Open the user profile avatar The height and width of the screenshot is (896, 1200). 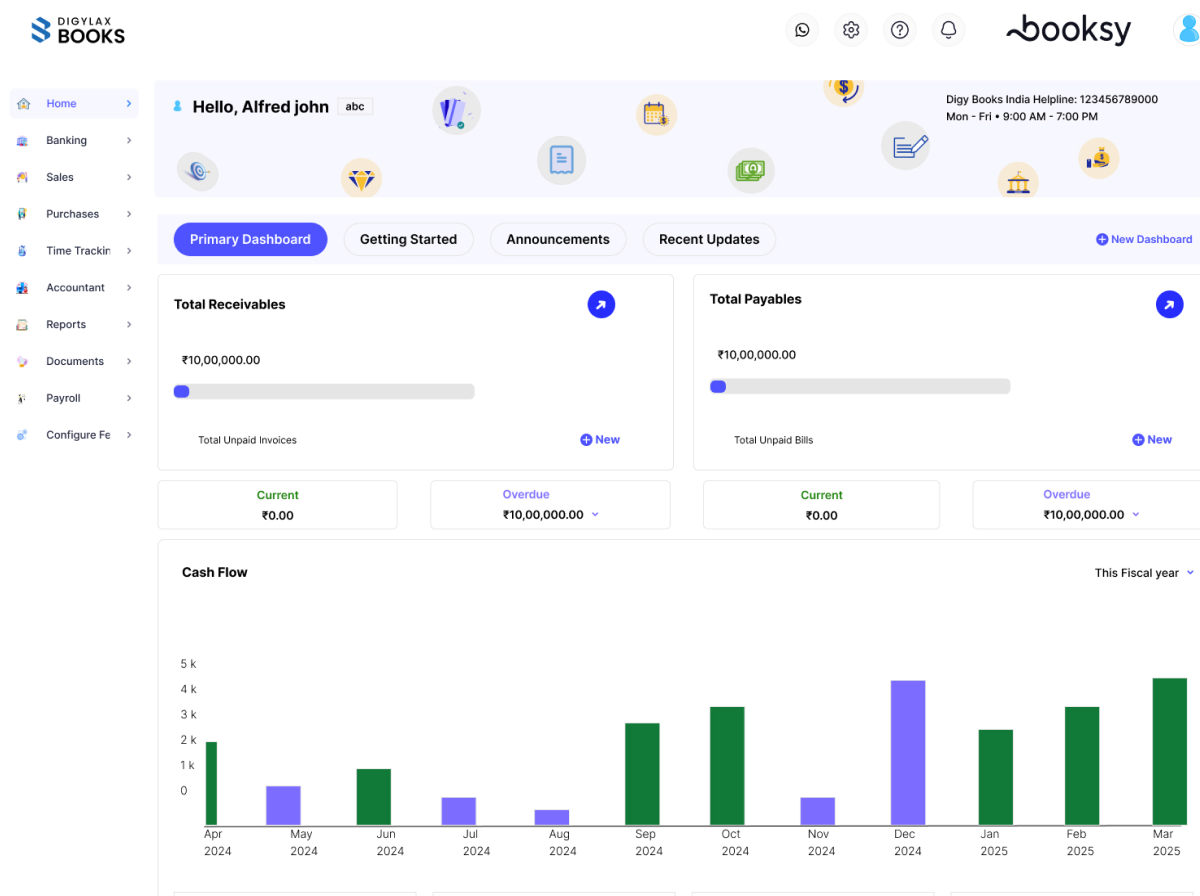1188,30
